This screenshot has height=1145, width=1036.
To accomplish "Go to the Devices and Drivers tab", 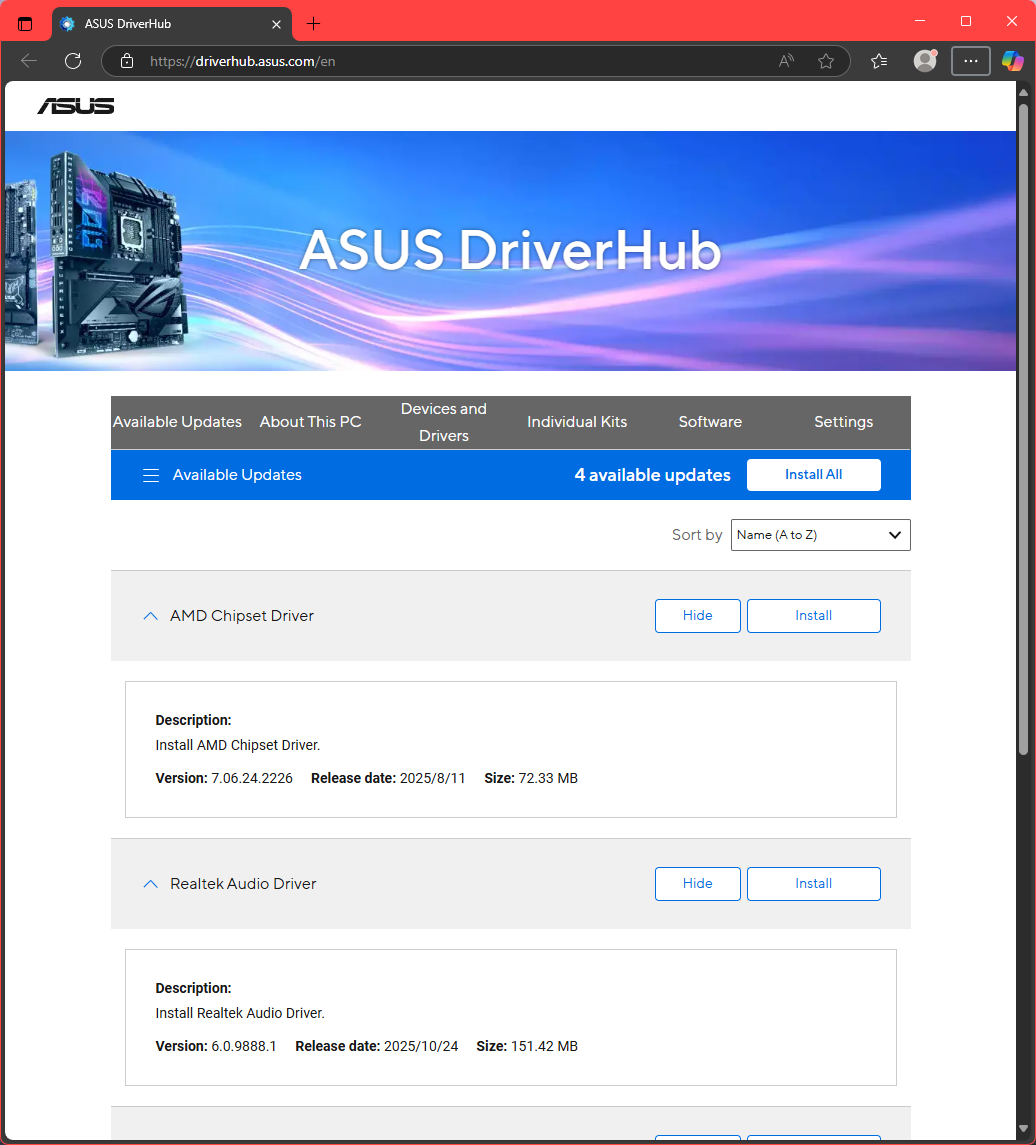I will [443, 422].
